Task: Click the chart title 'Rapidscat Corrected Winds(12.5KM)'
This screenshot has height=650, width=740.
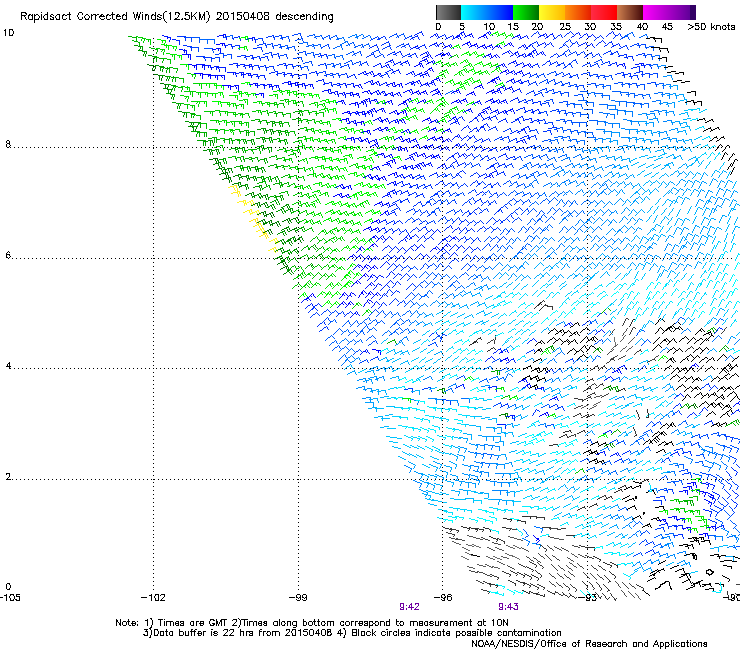Action: 115,17
